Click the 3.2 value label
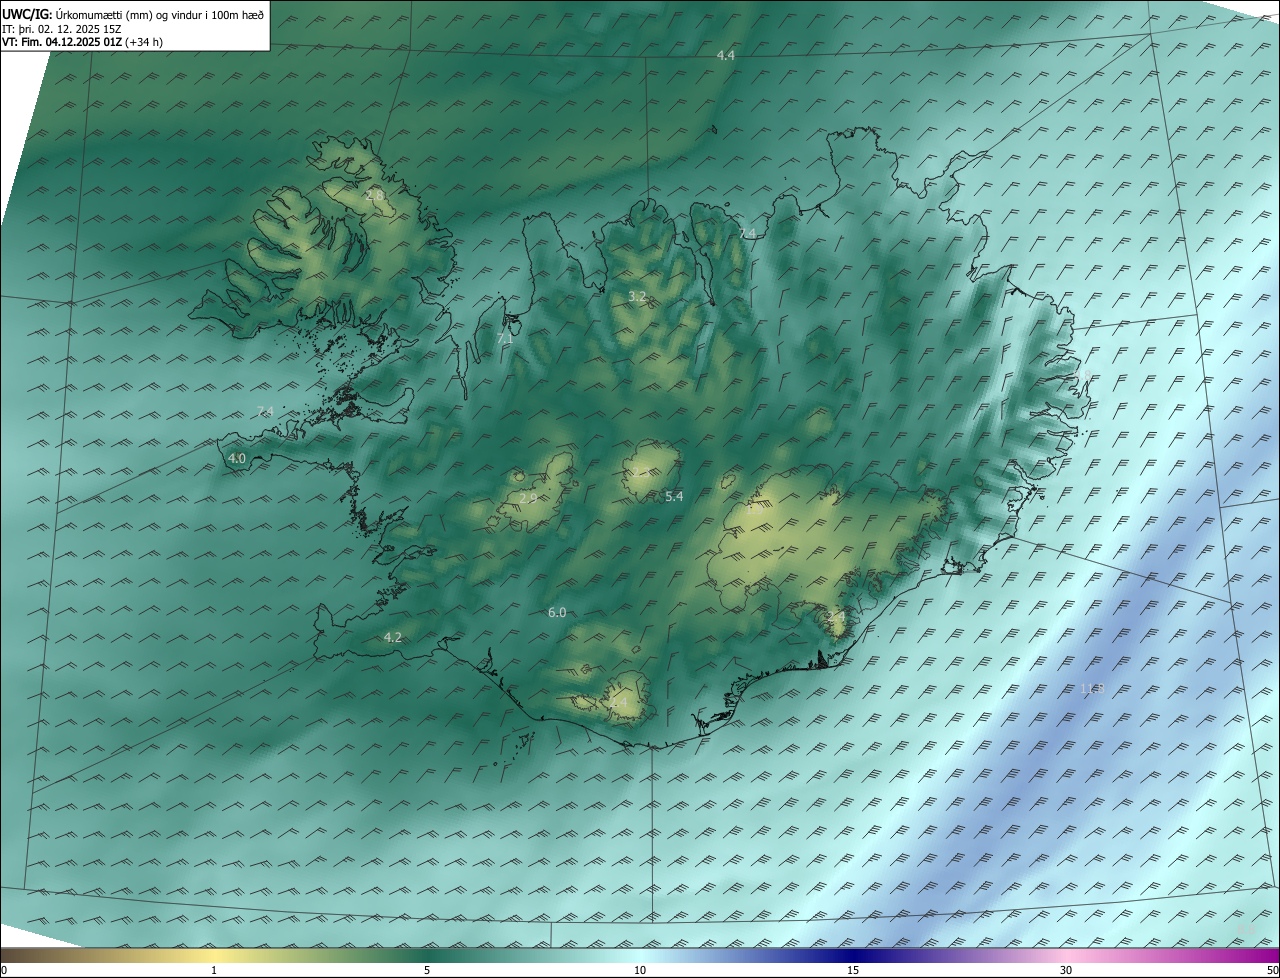1280x978 pixels. coord(637,297)
